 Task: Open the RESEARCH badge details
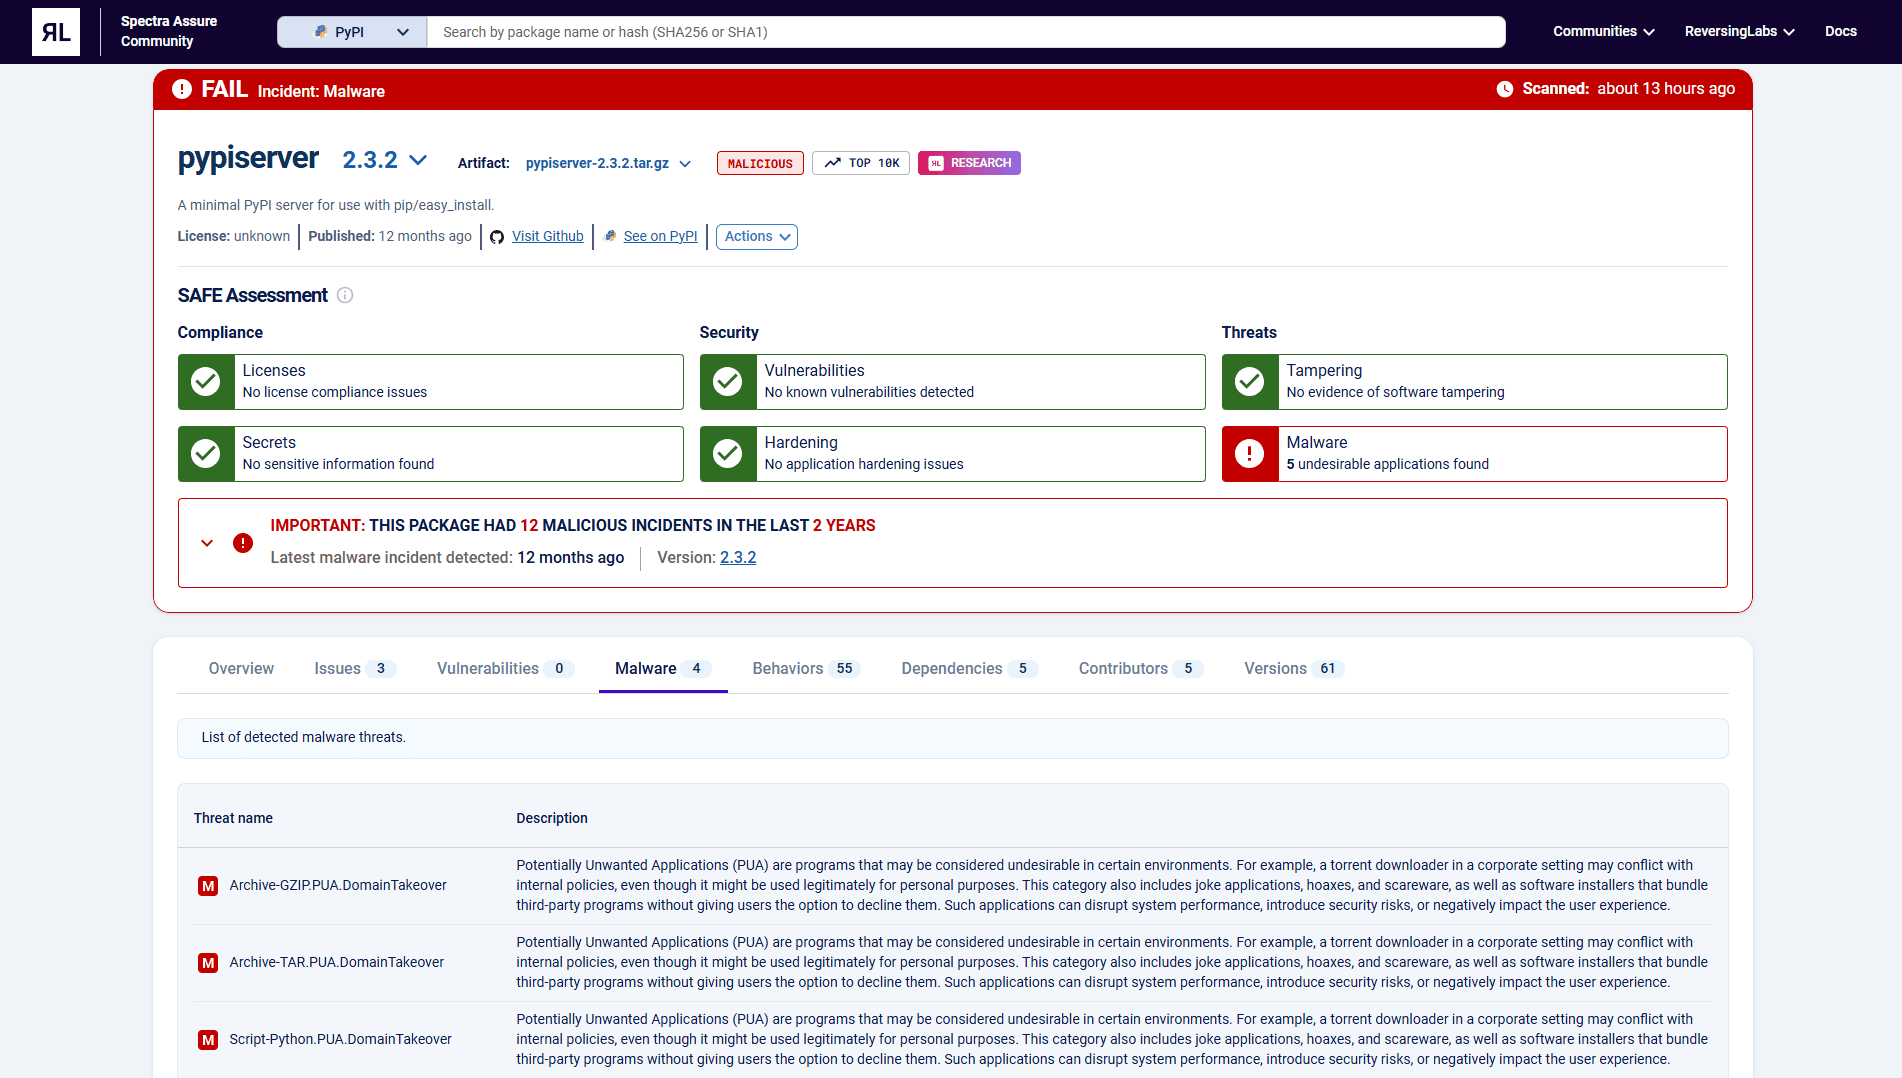click(968, 162)
